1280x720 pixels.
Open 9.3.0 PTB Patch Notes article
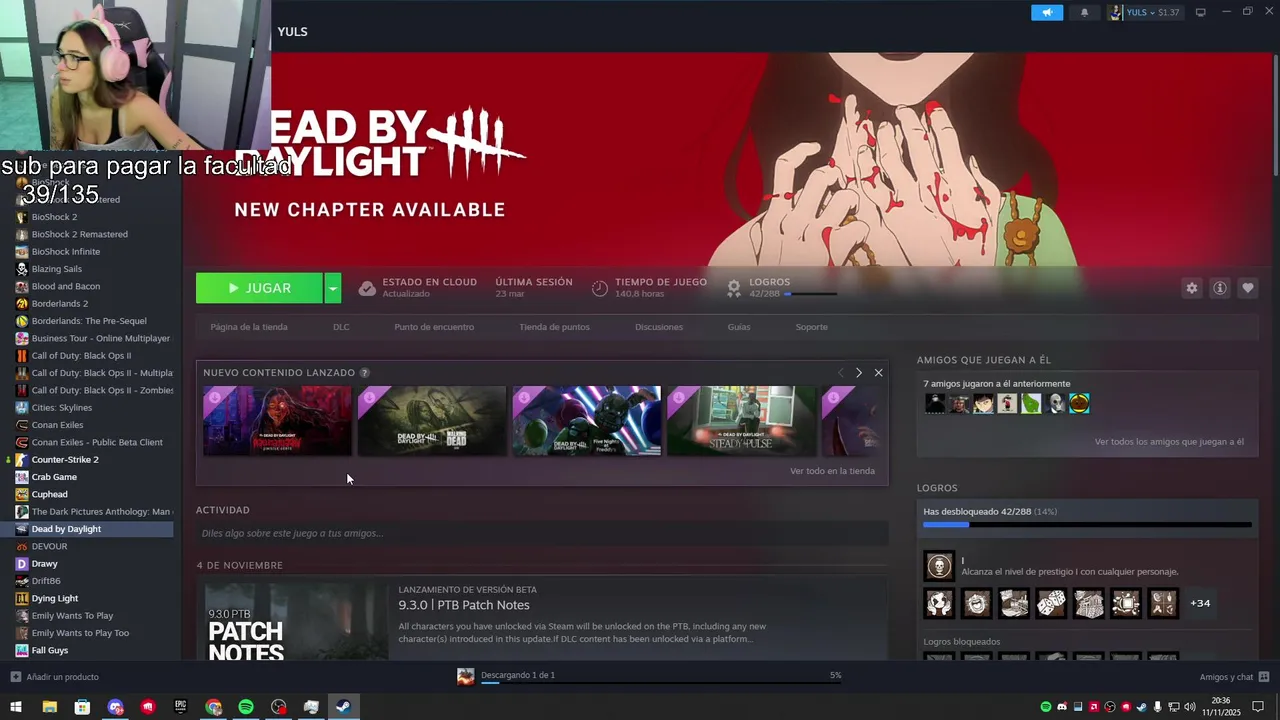pyautogui.click(x=464, y=605)
